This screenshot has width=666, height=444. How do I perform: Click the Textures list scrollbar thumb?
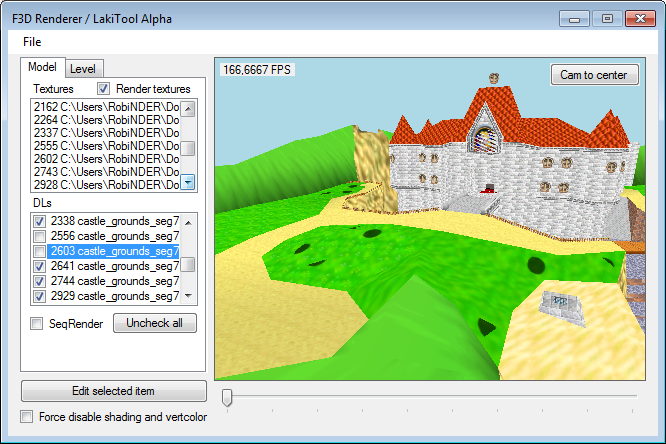tap(188, 148)
